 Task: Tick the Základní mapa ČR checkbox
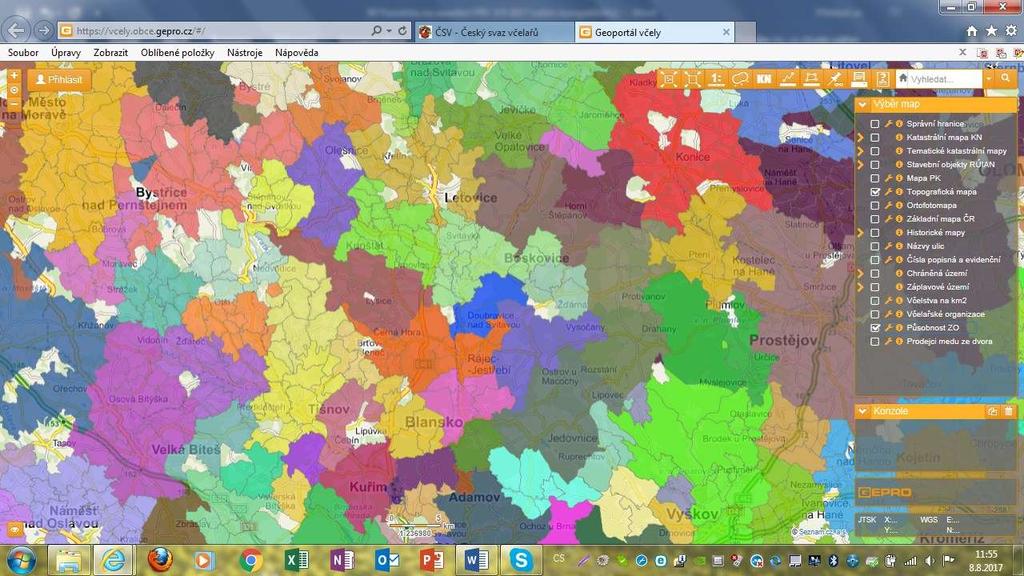click(875, 219)
